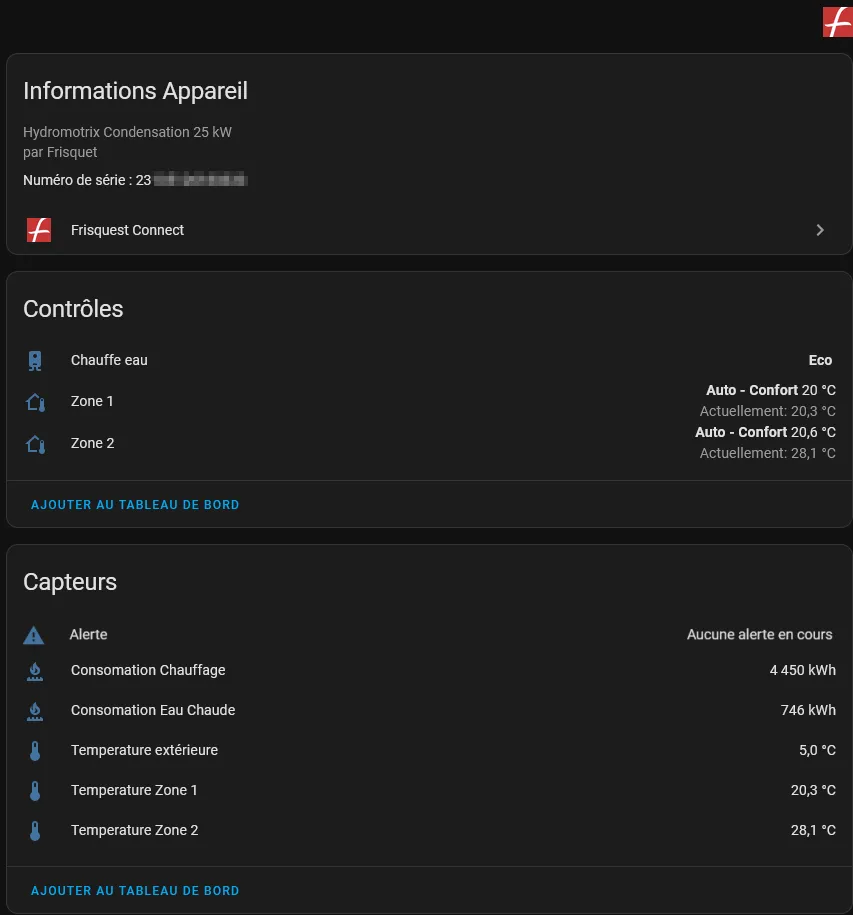The height and width of the screenshot is (915, 853).
Task: Click the Temperature extérieure thermometer icon
Action: point(35,750)
